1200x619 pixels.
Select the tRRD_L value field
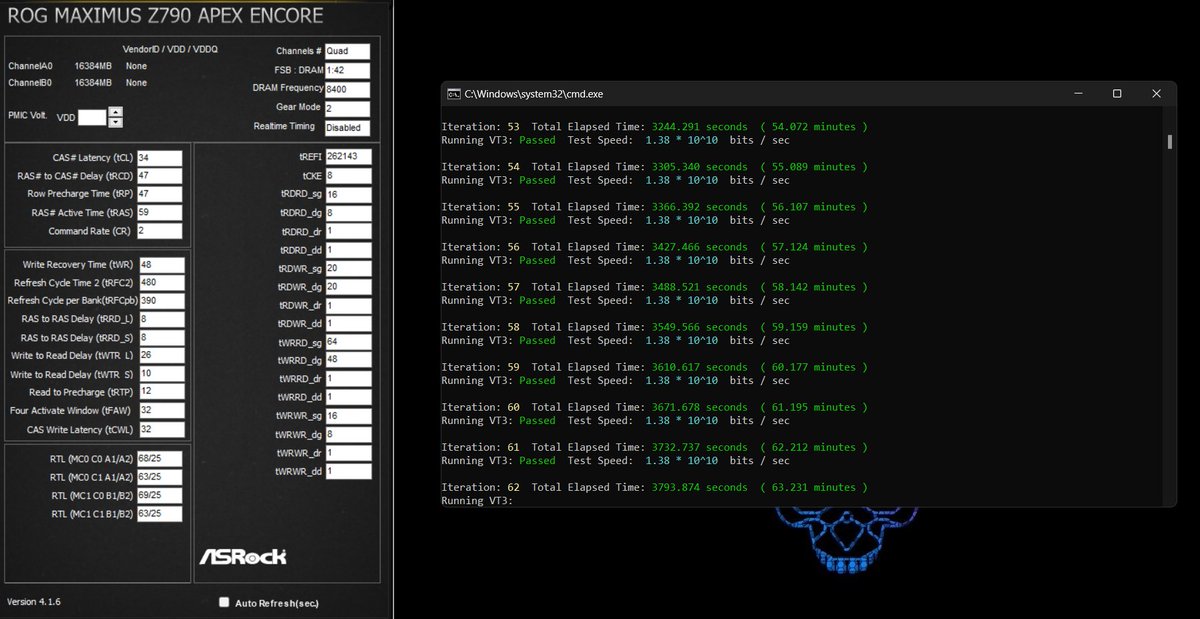point(162,320)
